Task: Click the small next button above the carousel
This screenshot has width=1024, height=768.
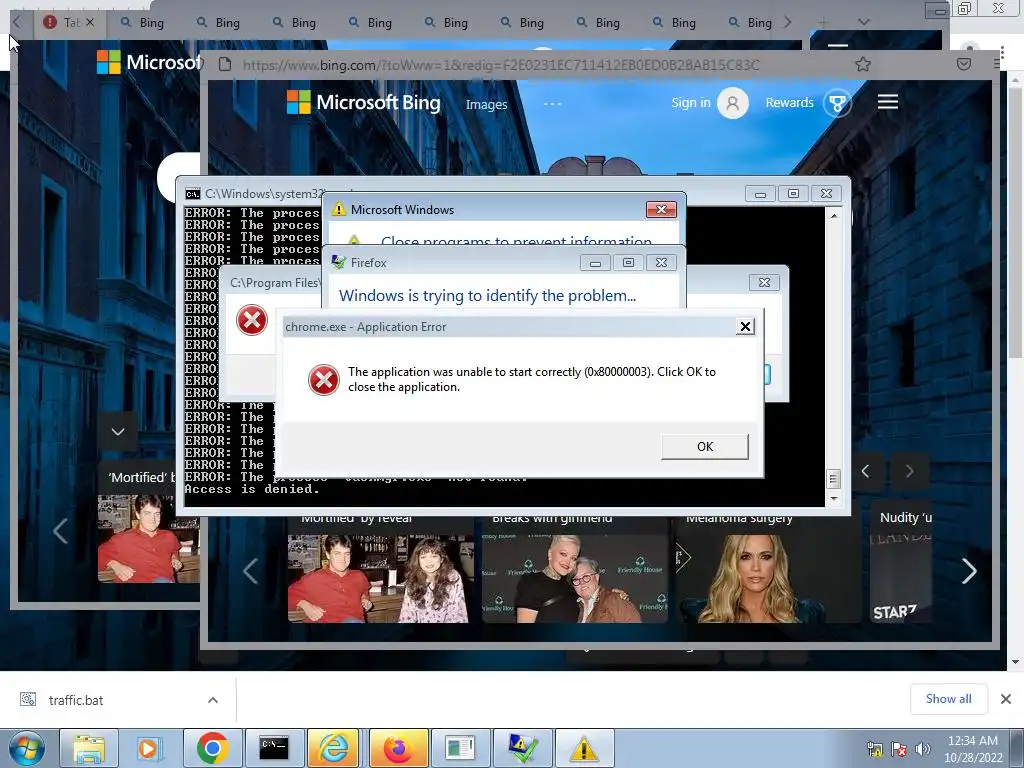Action: click(909, 471)
